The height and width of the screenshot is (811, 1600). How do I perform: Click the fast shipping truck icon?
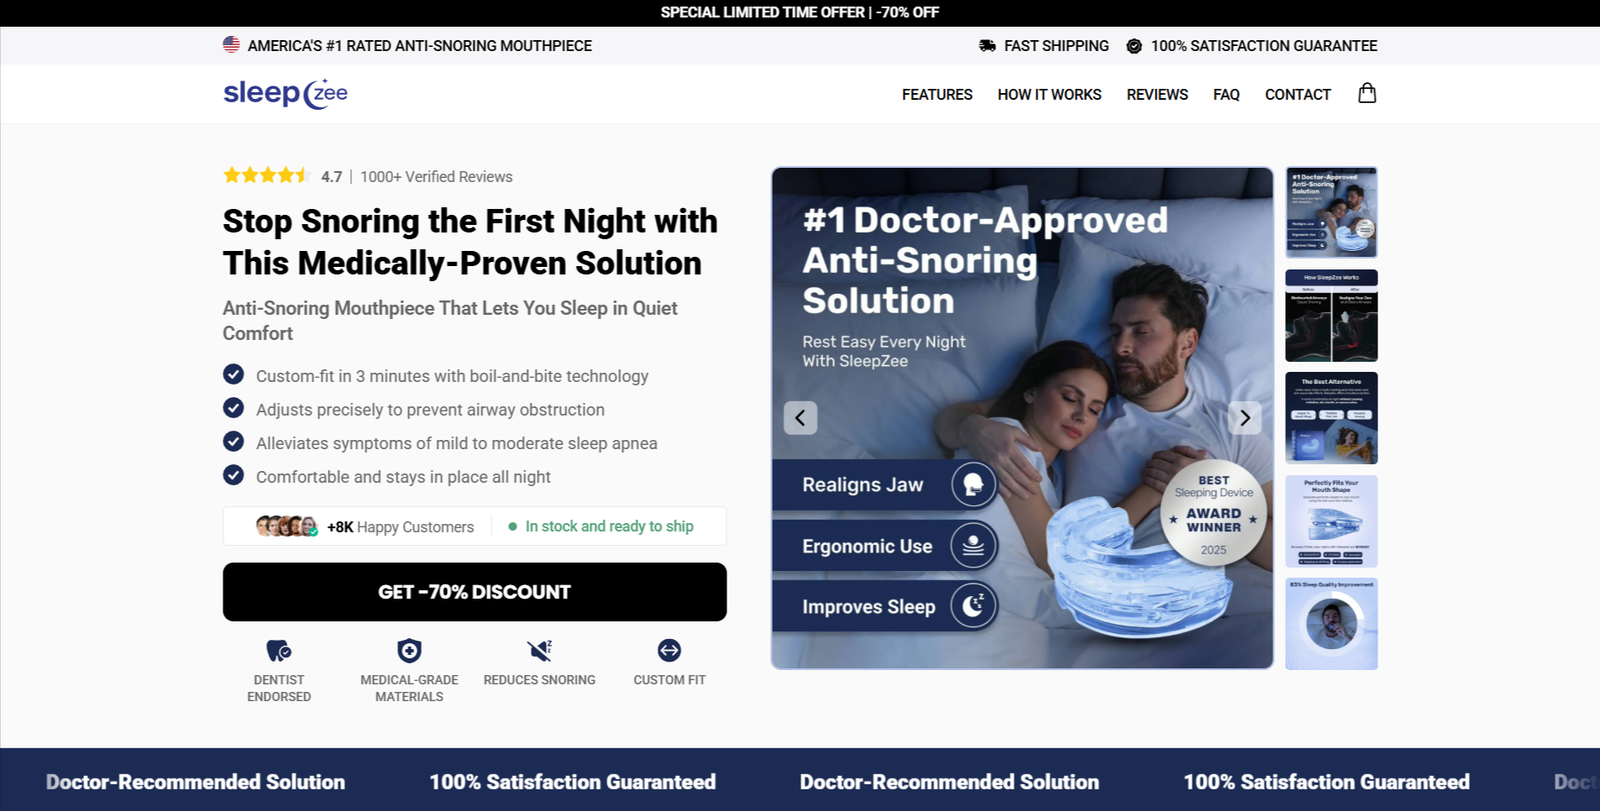tap(987, 46)
